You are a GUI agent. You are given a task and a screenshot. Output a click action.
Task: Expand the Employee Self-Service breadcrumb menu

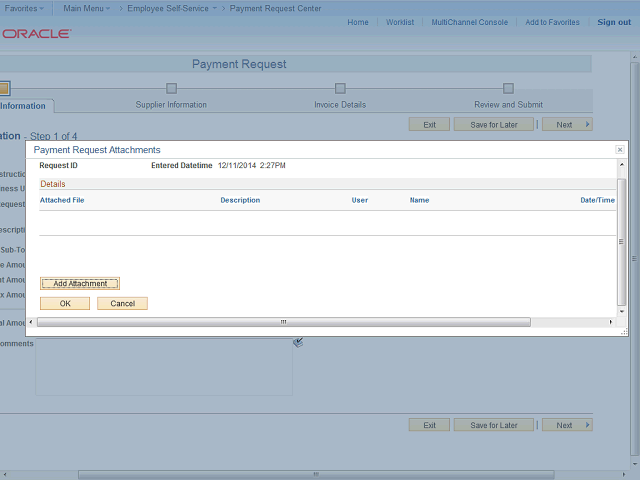(171, 8)
